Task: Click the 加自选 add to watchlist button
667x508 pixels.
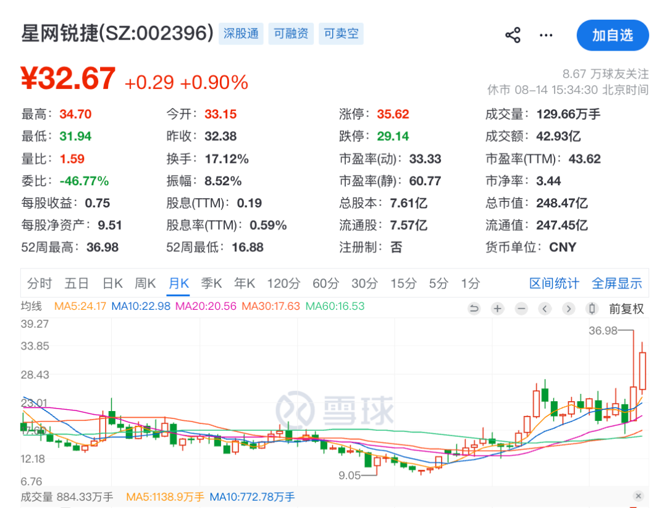Action: click(613, 35)
